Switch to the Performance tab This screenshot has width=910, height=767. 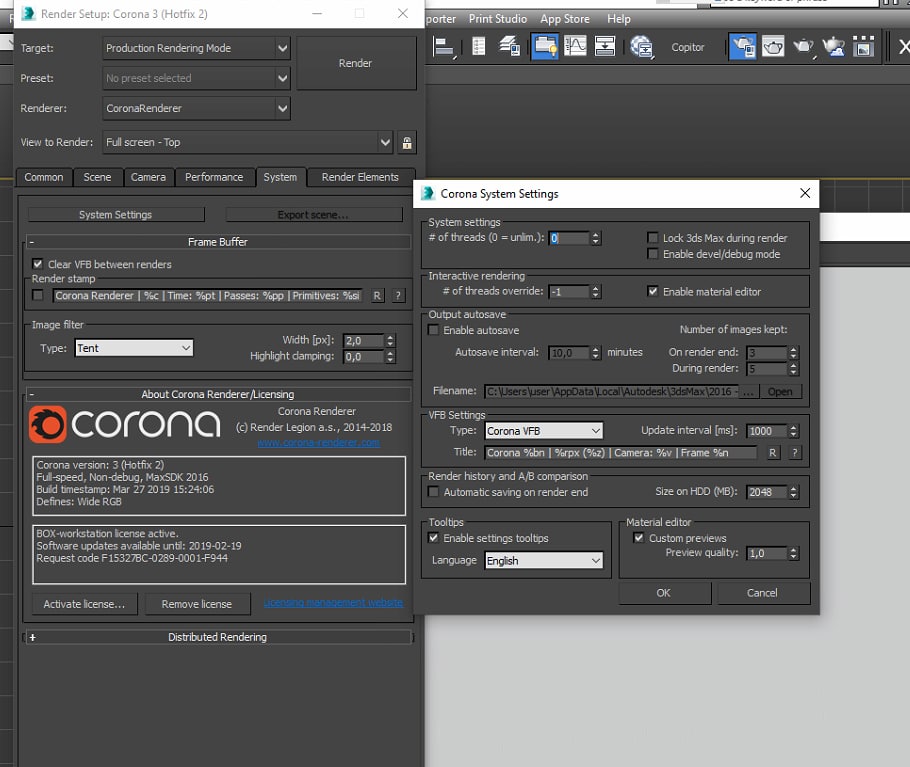click(x=214, y=178)
